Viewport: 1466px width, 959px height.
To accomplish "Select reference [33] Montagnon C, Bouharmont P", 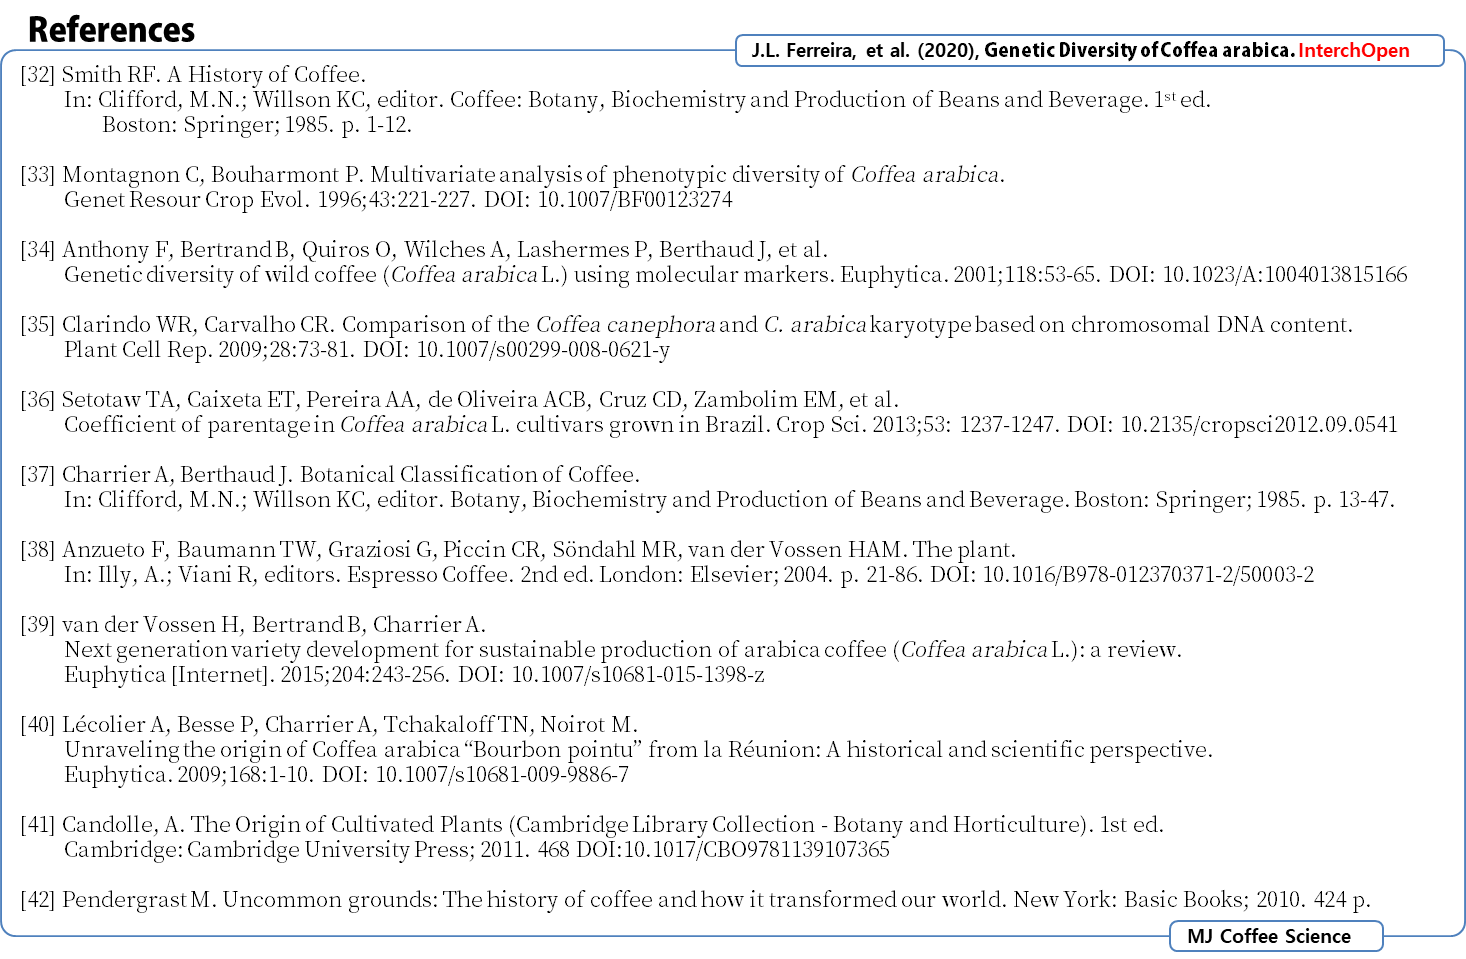I will [x=512, y=175].
